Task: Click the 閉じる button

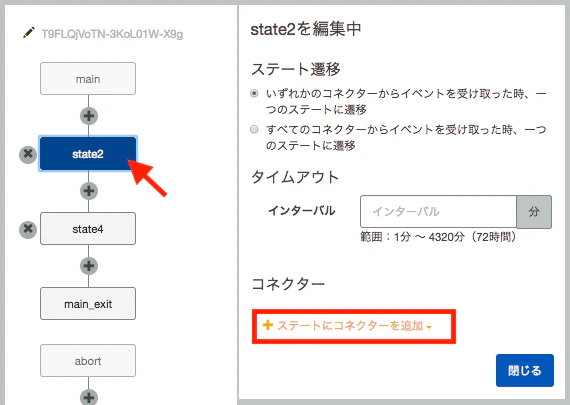Action: point(525,370)
